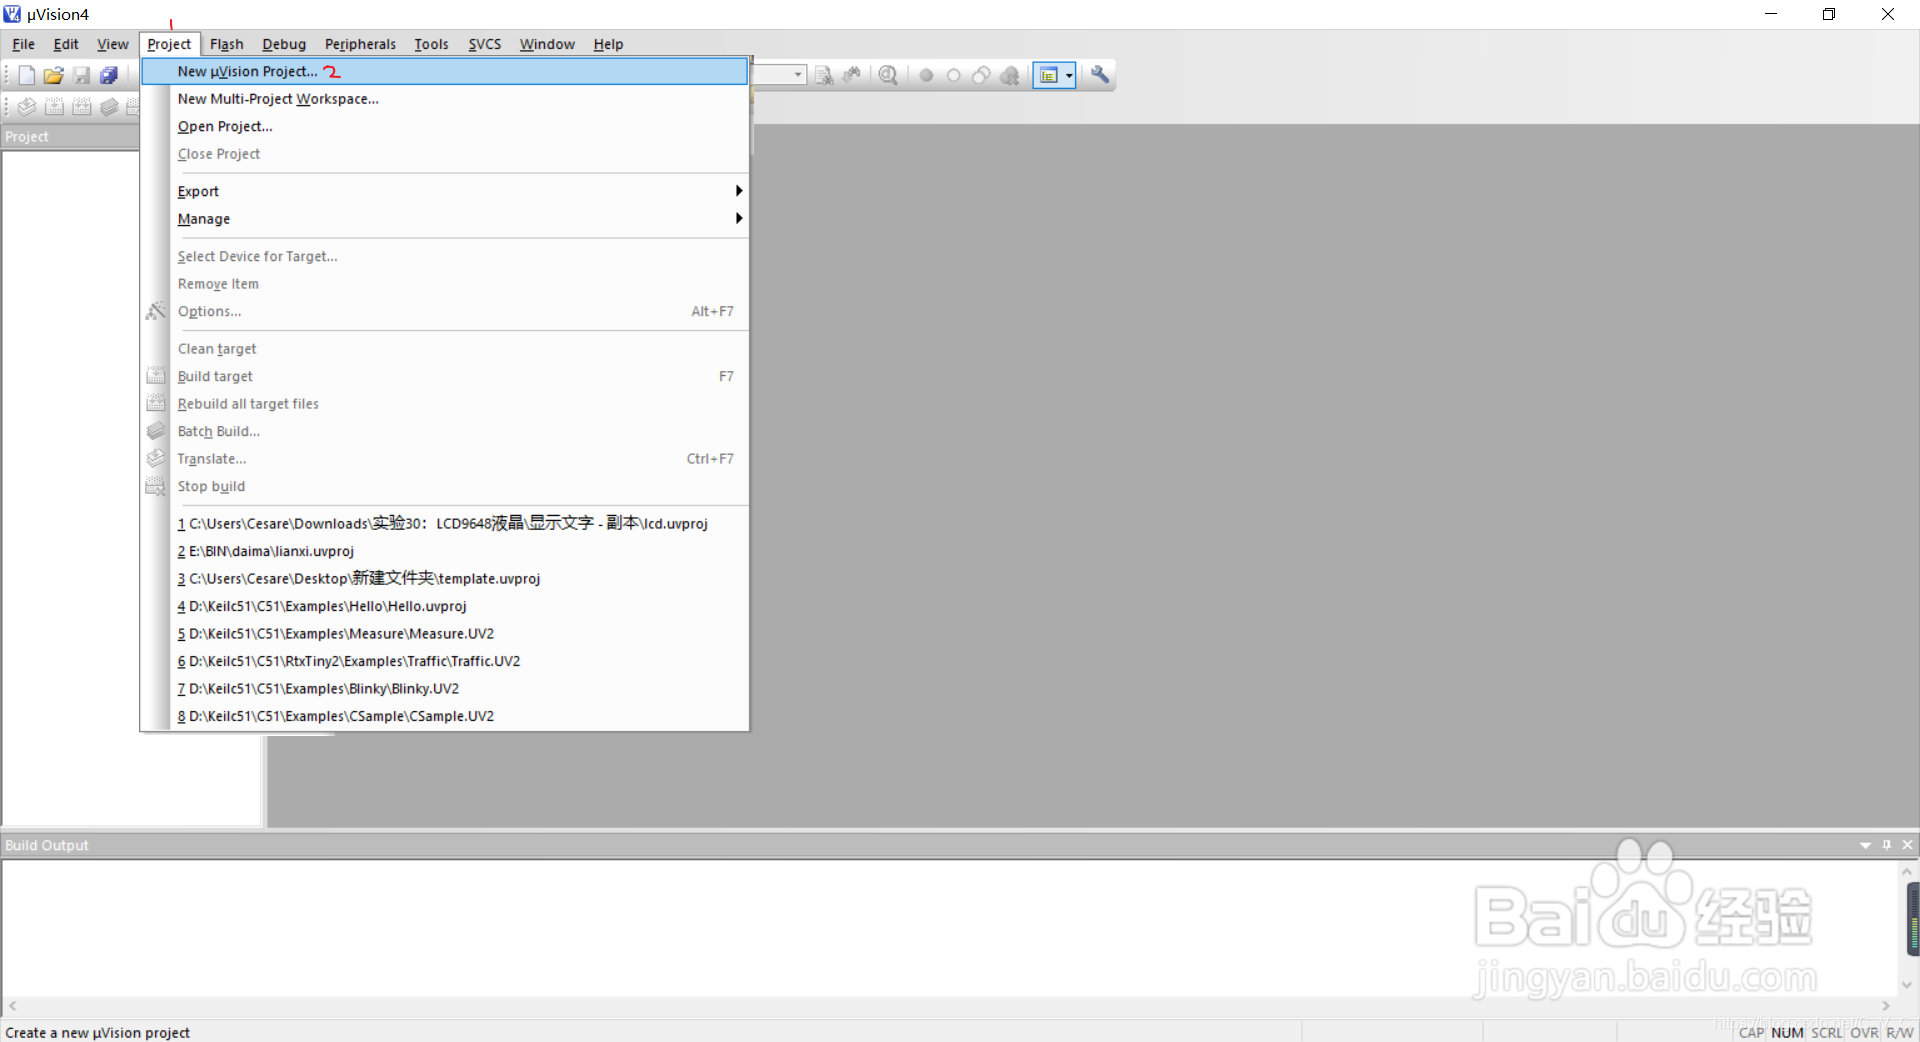Open recent project template.uvproj
This screenshot has height=1042, width=1920.
445,579
